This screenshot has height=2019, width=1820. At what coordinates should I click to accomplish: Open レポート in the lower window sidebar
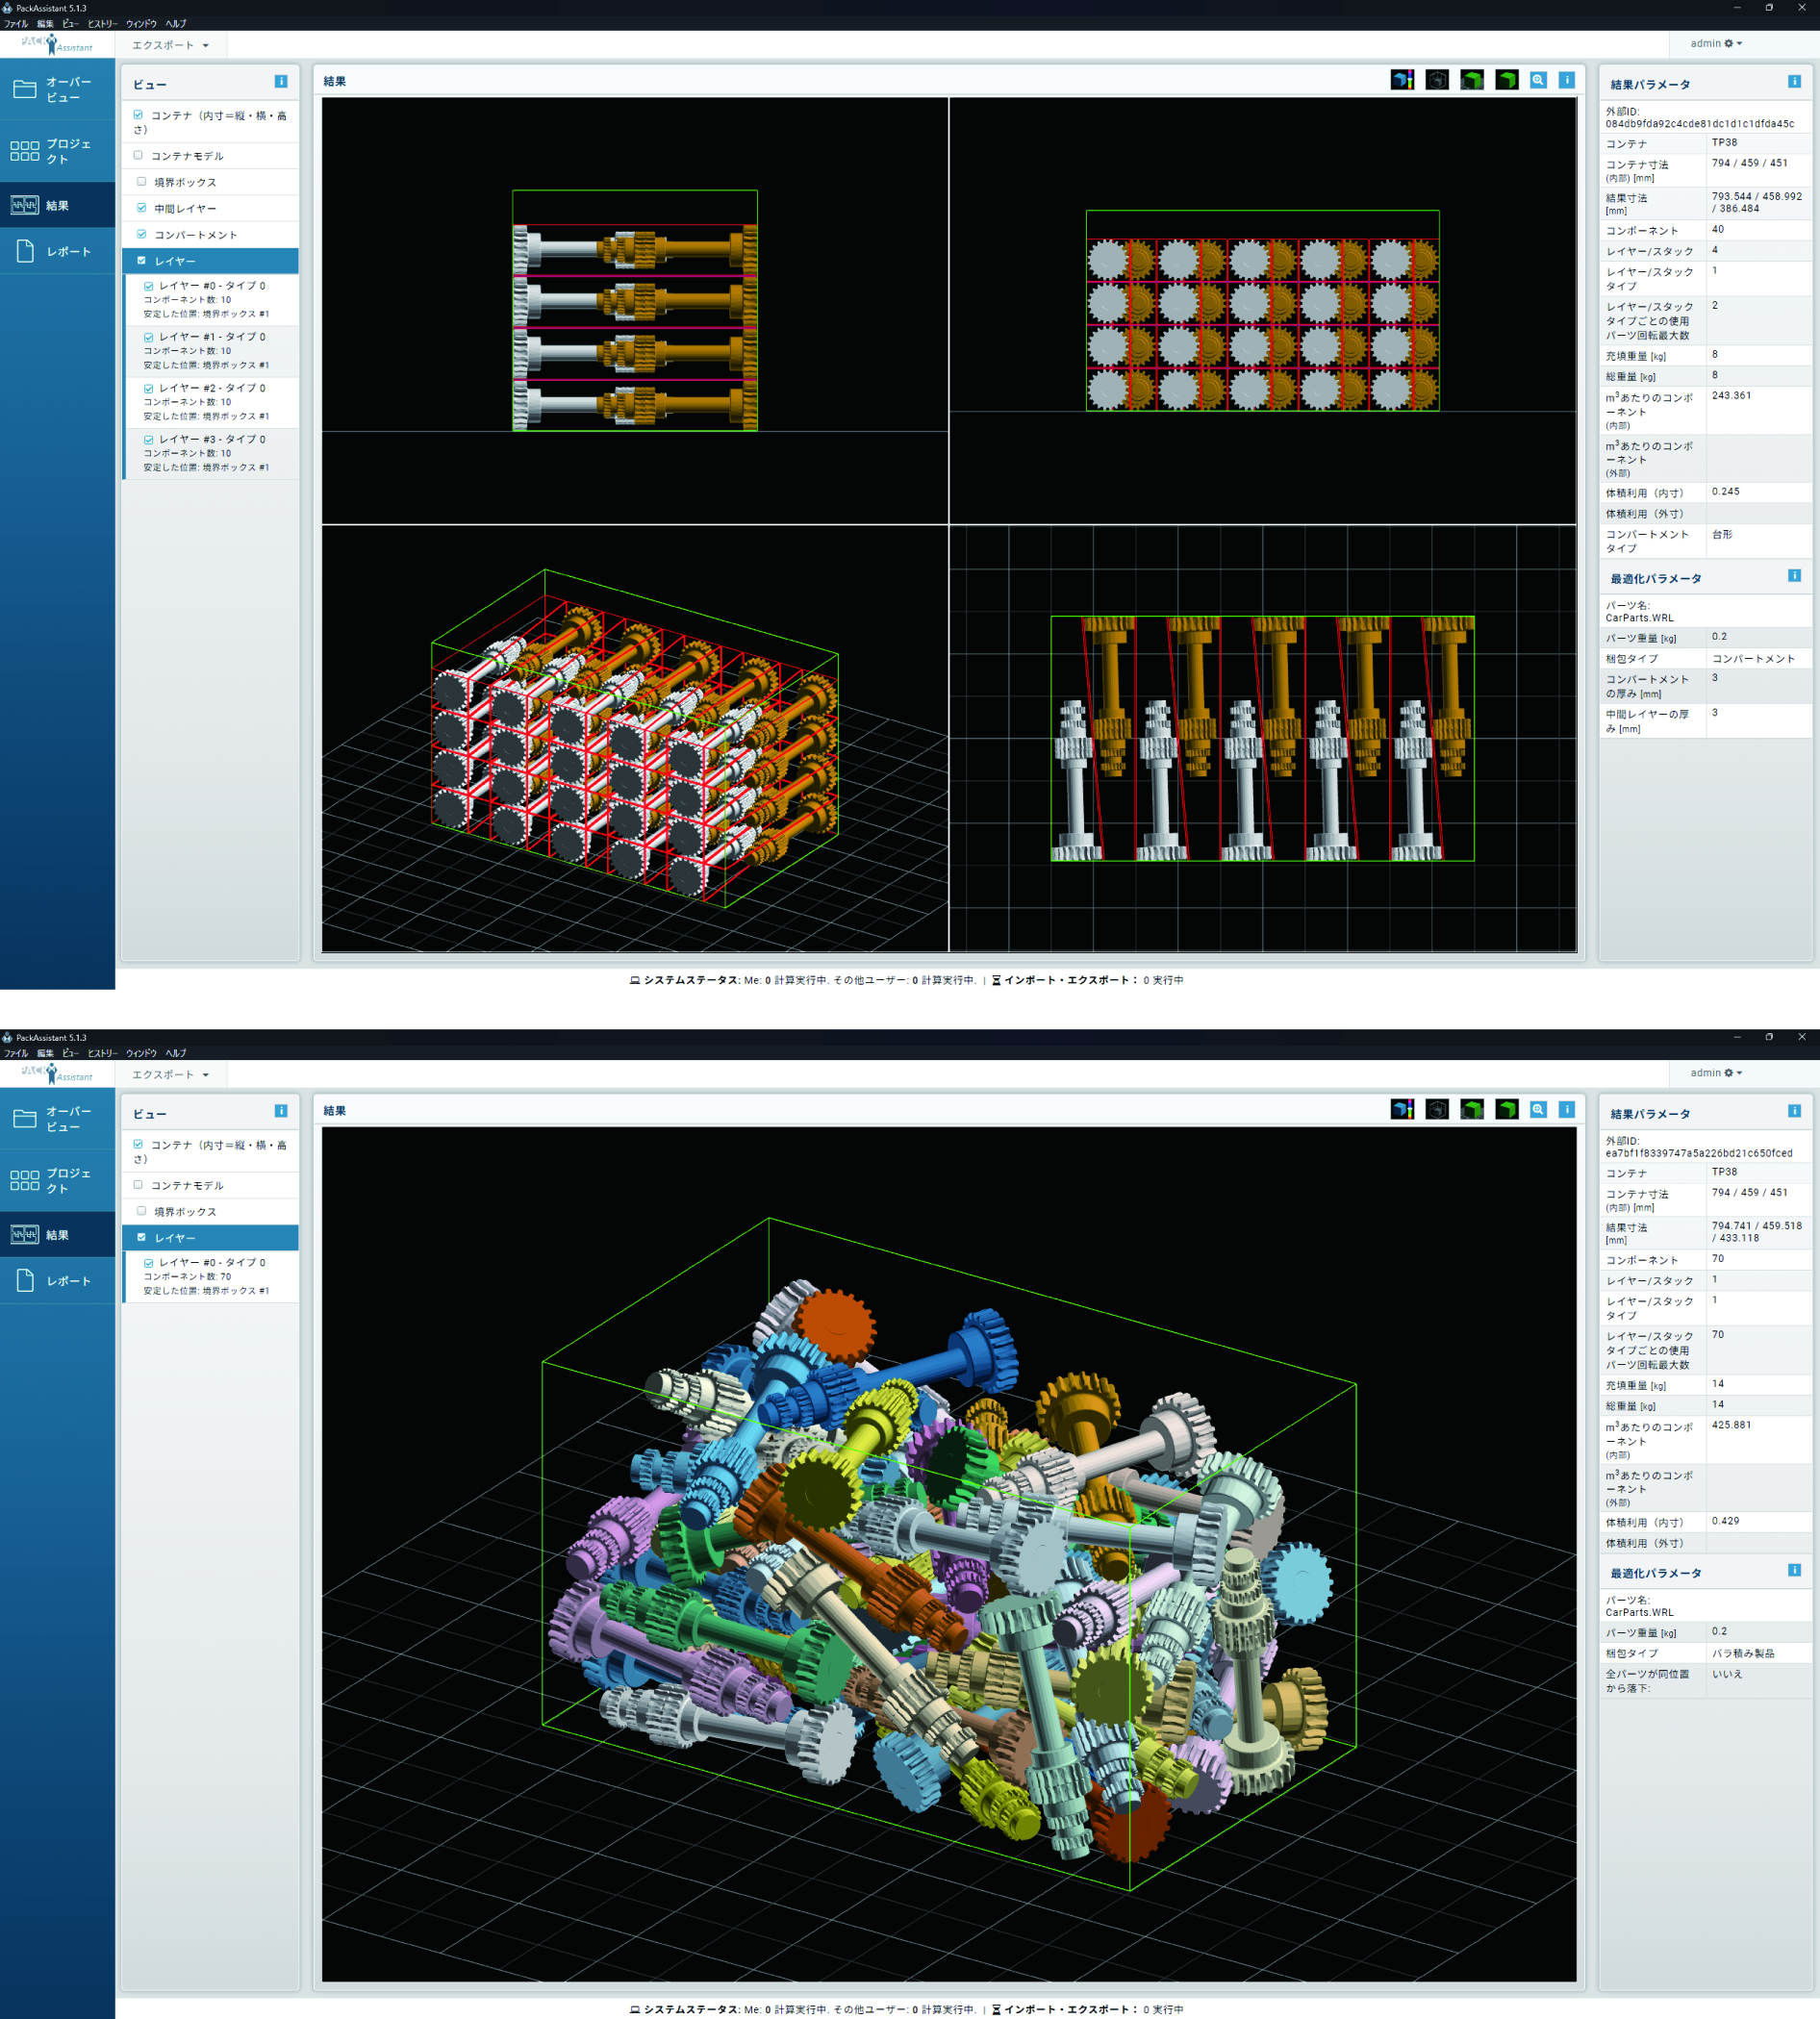[57, 1281]
